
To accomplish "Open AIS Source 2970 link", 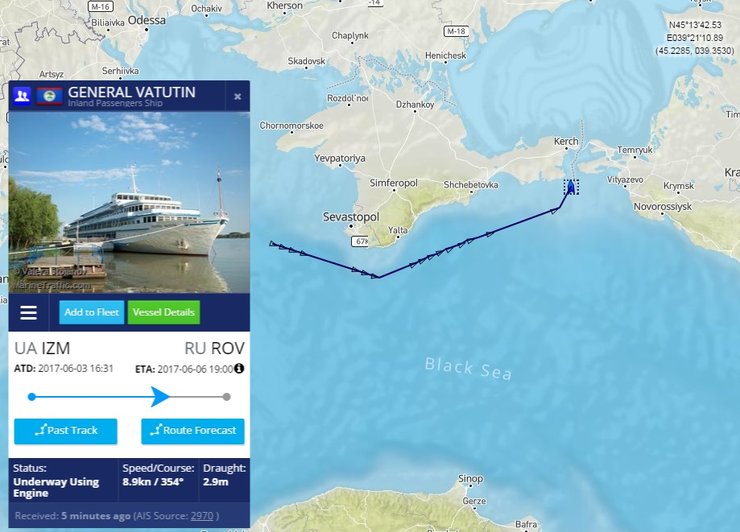I will (202, 516).
